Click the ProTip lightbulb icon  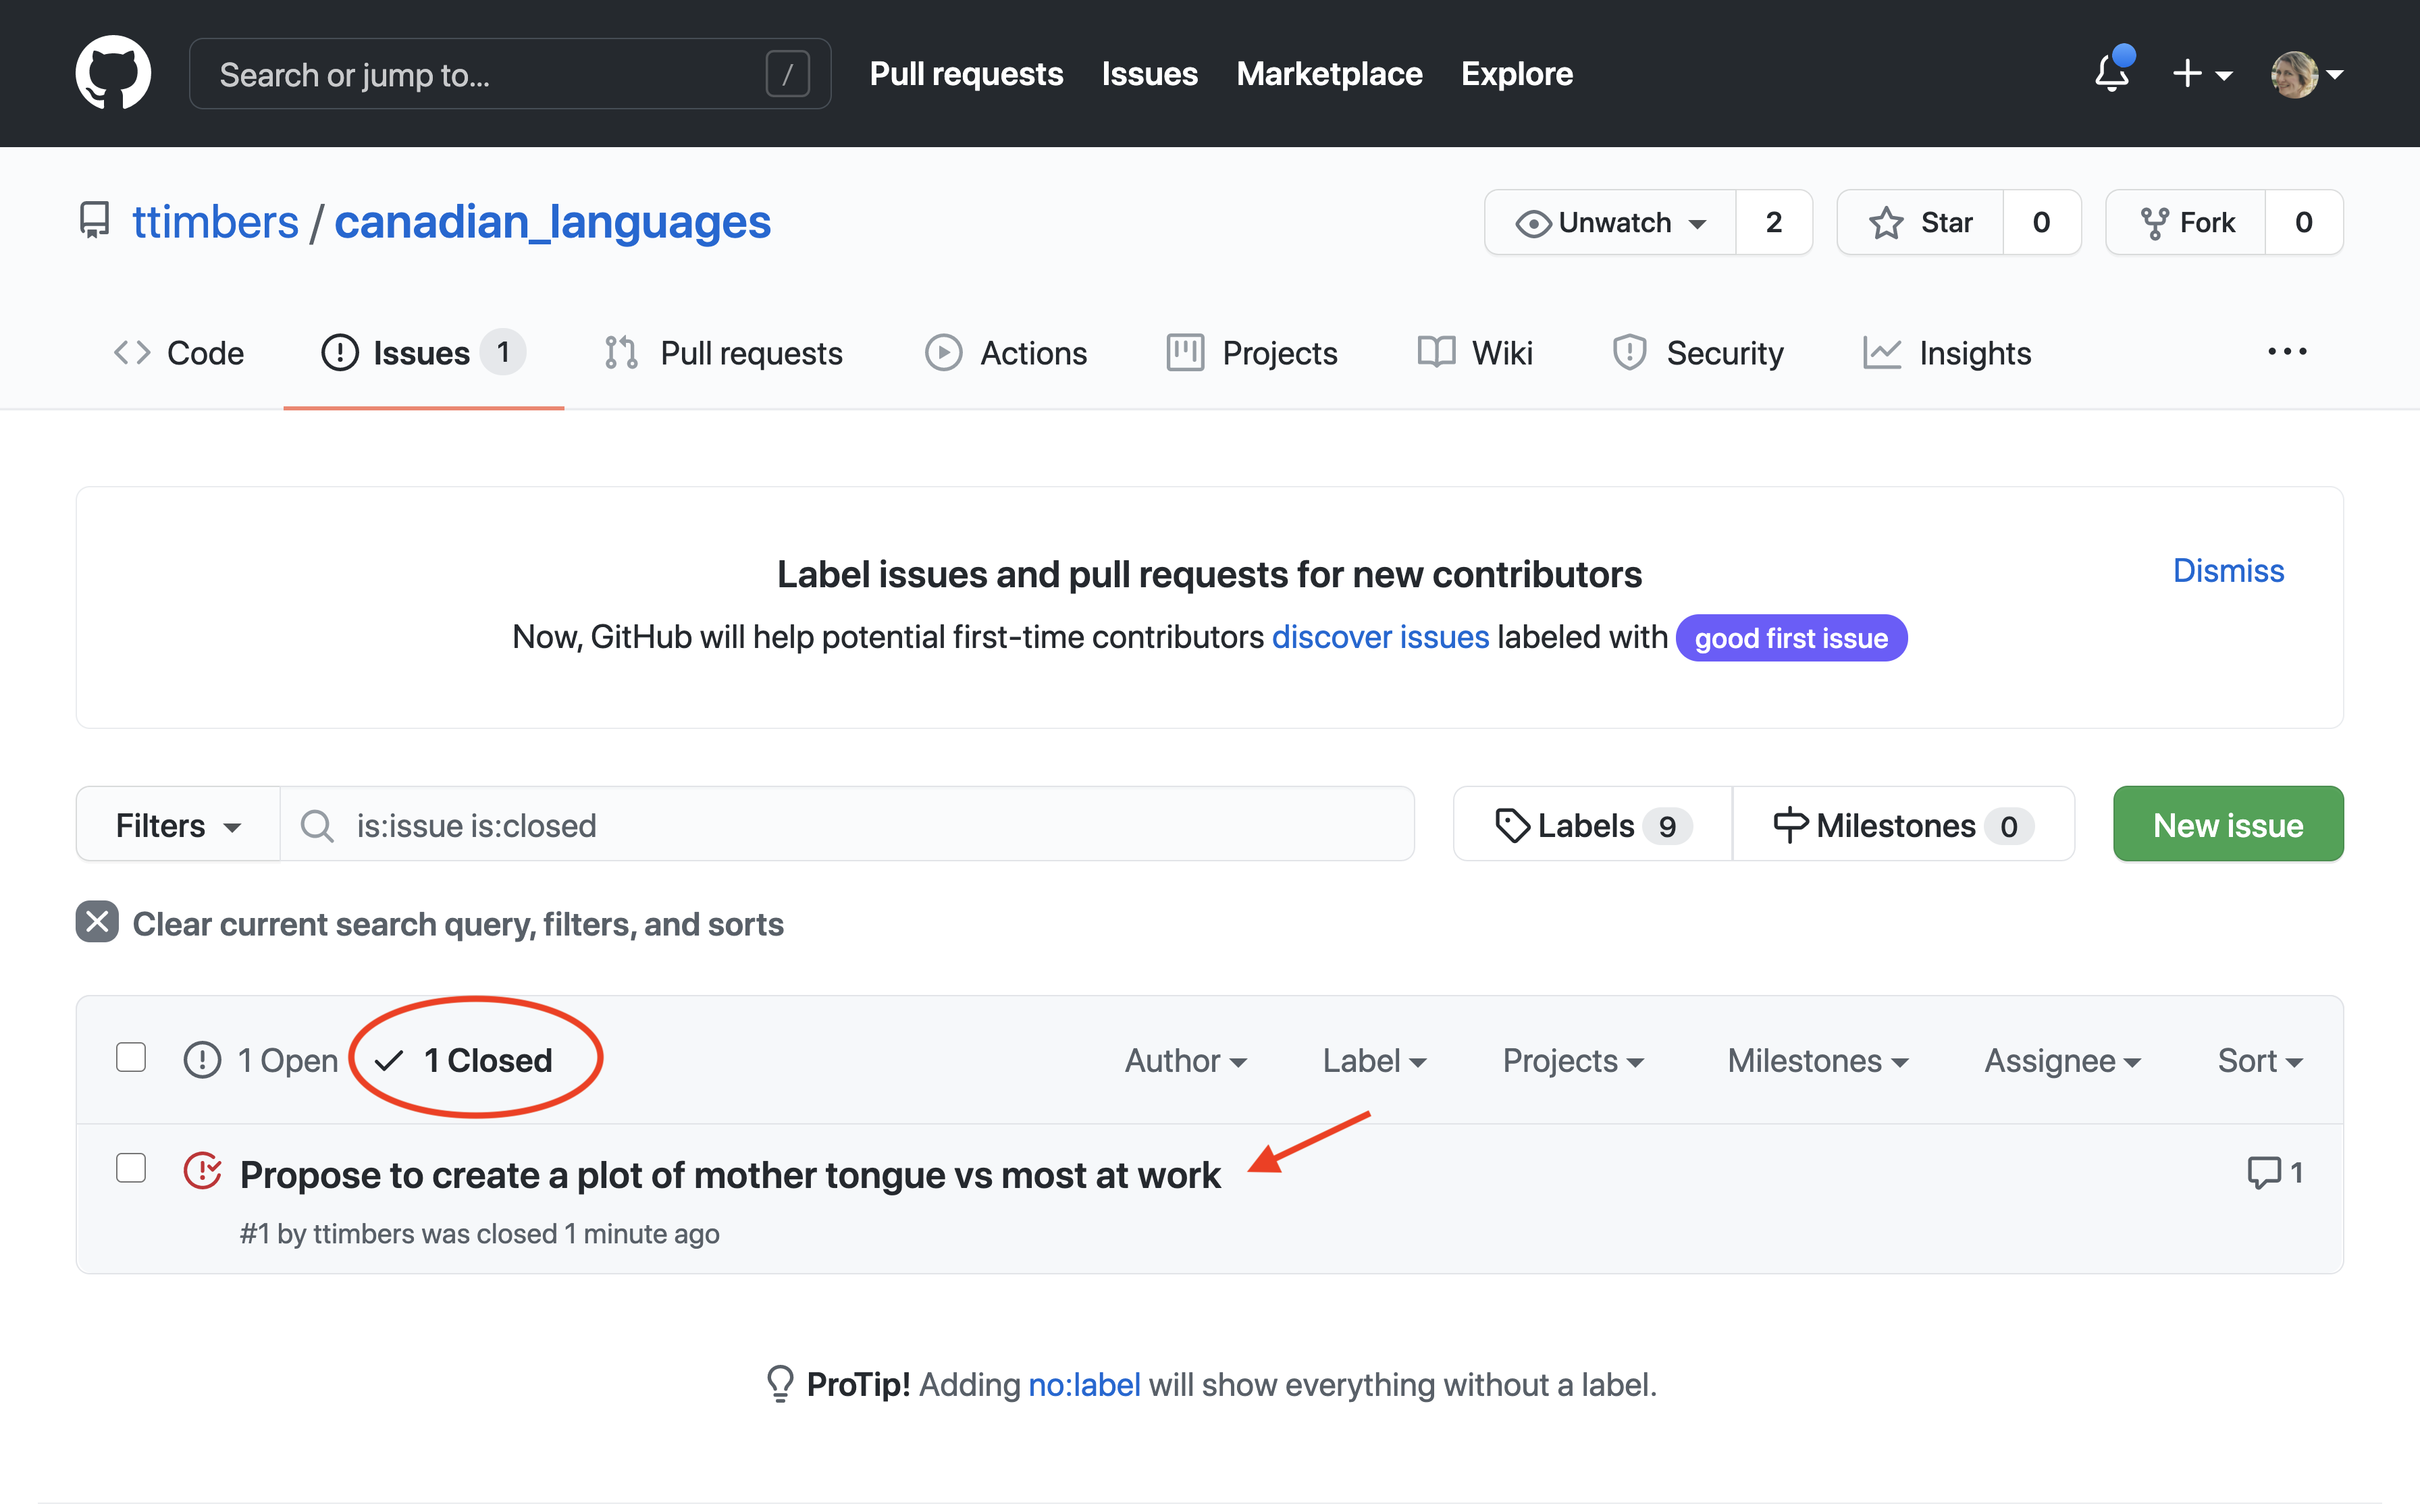pos(780,1384)
